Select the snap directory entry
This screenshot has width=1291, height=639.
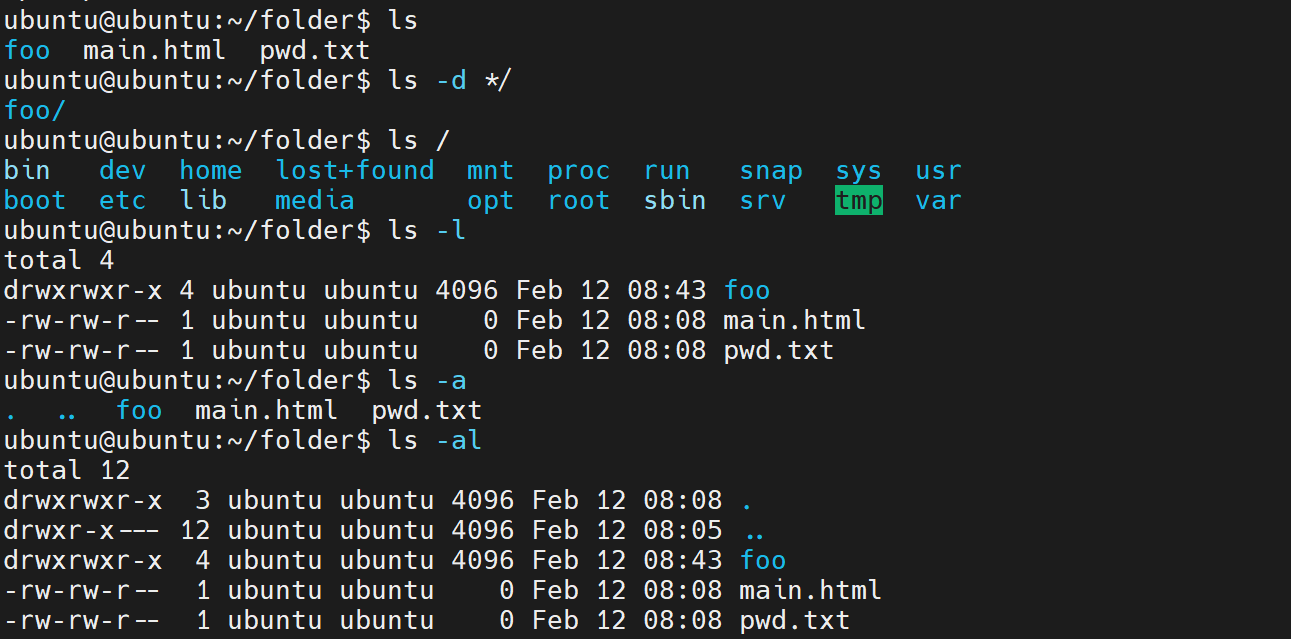pyautogui.click(x=771, y=170)
